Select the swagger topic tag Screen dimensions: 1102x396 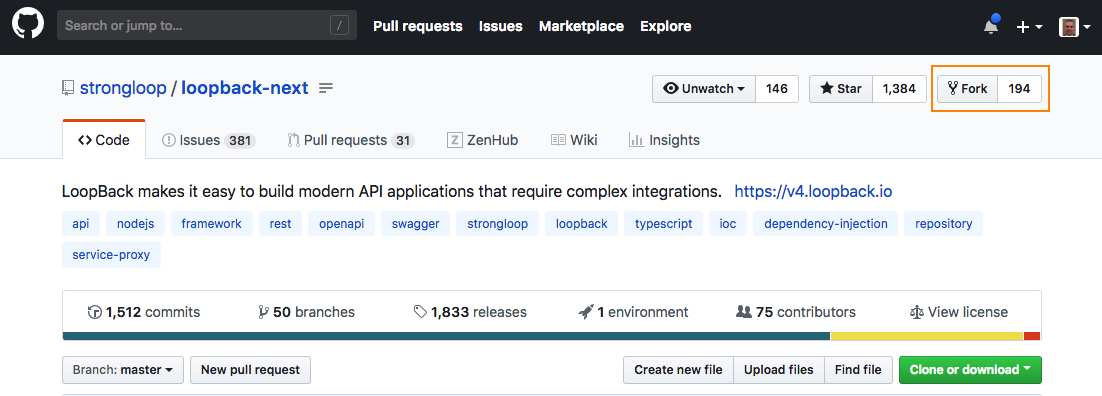415,224
